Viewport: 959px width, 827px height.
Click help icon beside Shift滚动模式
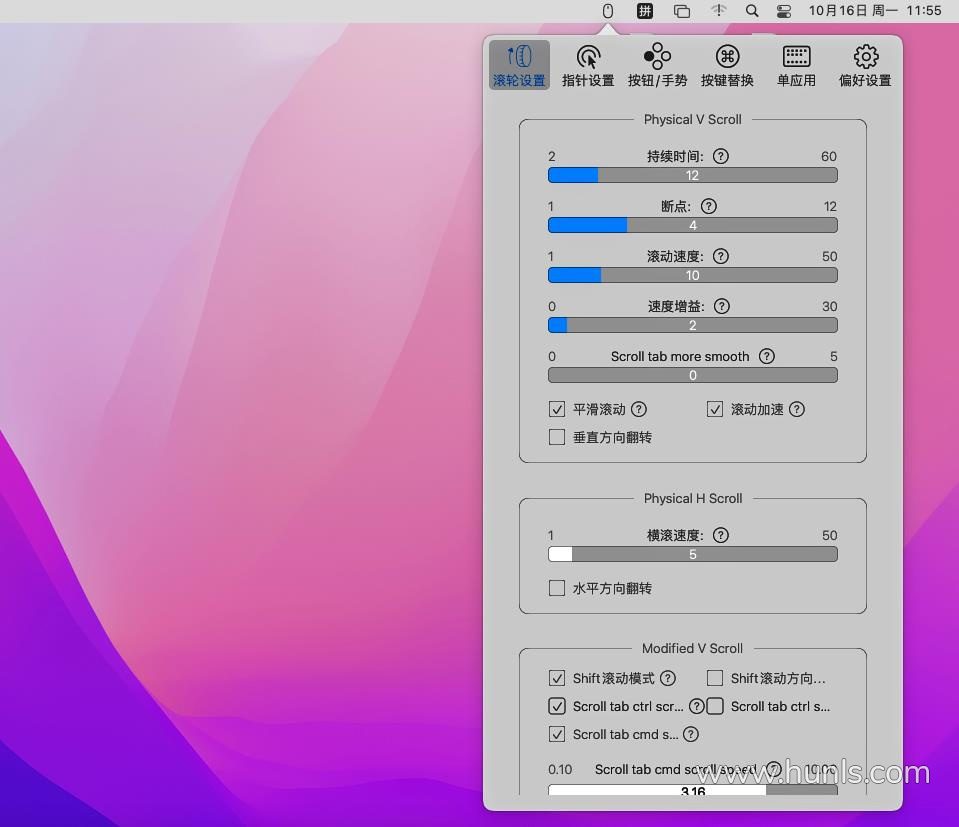(668, 678)
